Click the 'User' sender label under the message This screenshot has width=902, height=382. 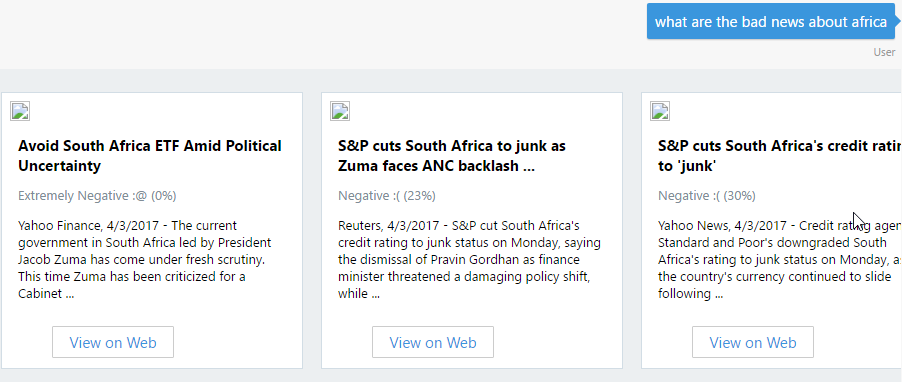[884, 52]
